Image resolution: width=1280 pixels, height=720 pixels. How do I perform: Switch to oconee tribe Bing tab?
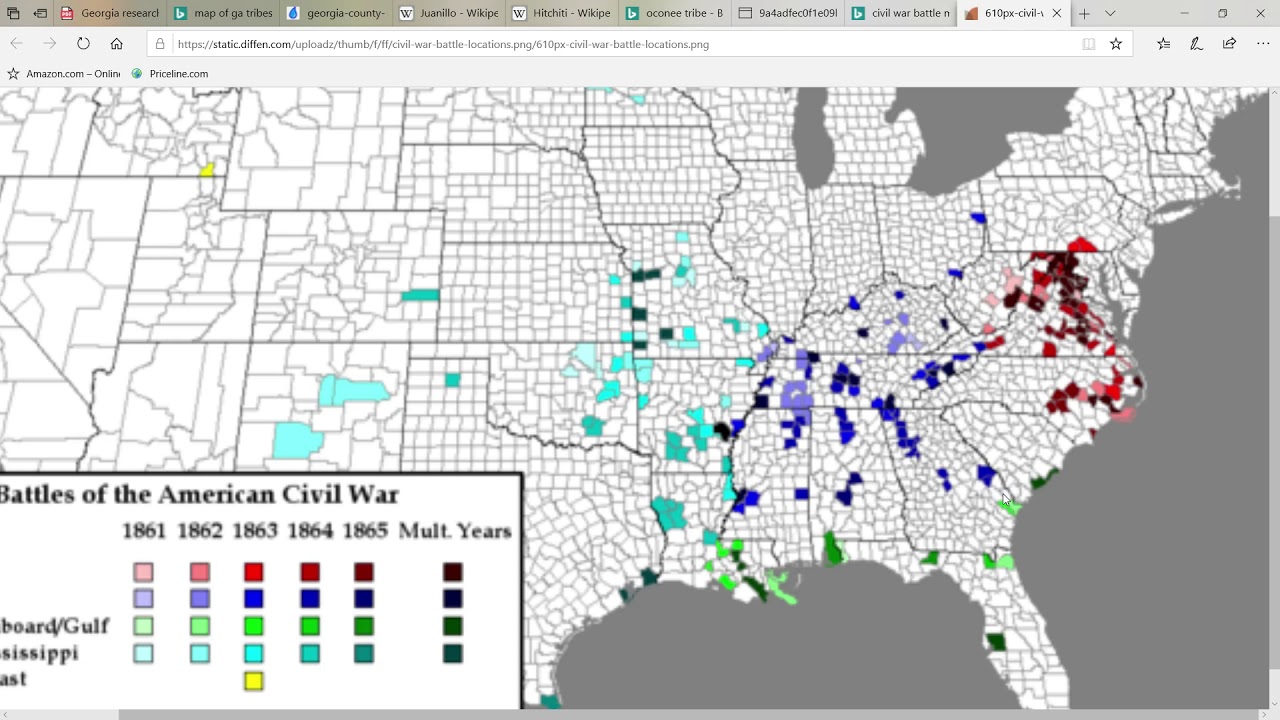[676, 13]
